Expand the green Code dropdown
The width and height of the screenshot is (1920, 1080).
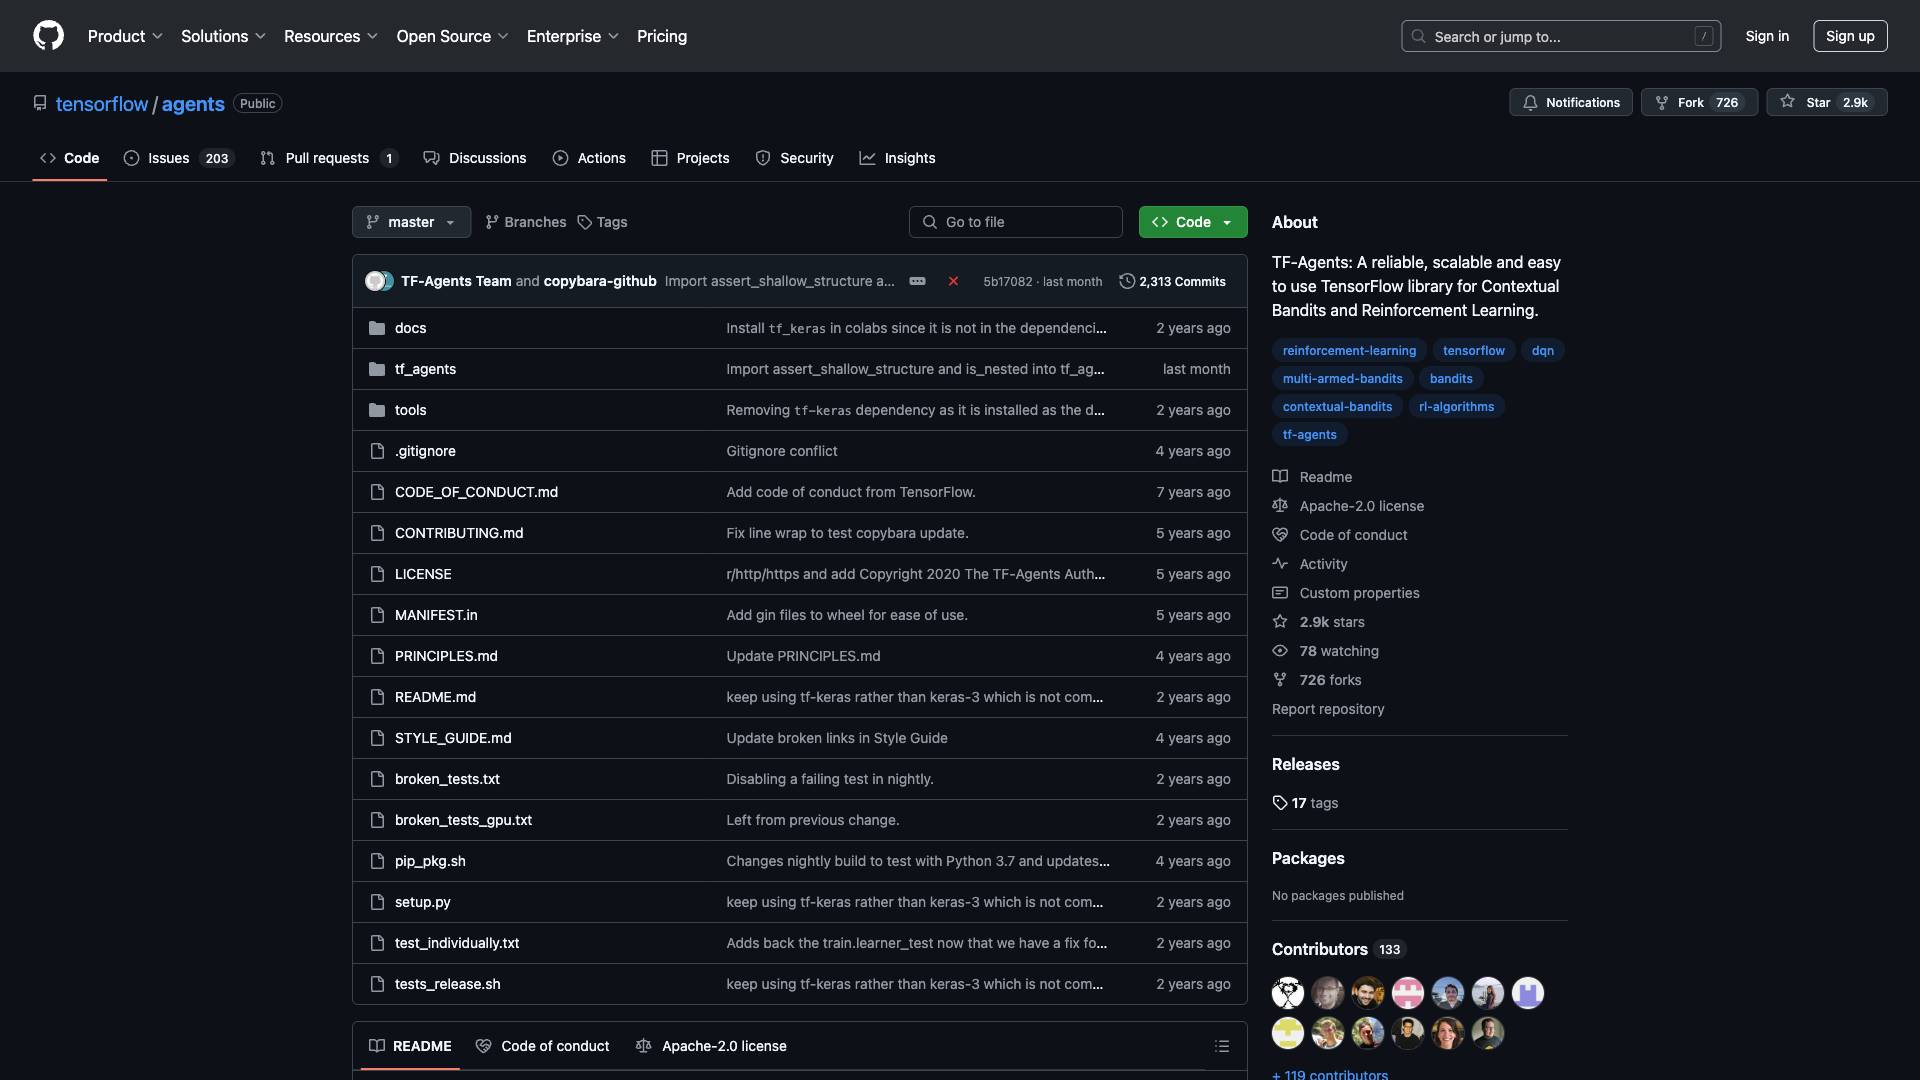point(1192,222)
